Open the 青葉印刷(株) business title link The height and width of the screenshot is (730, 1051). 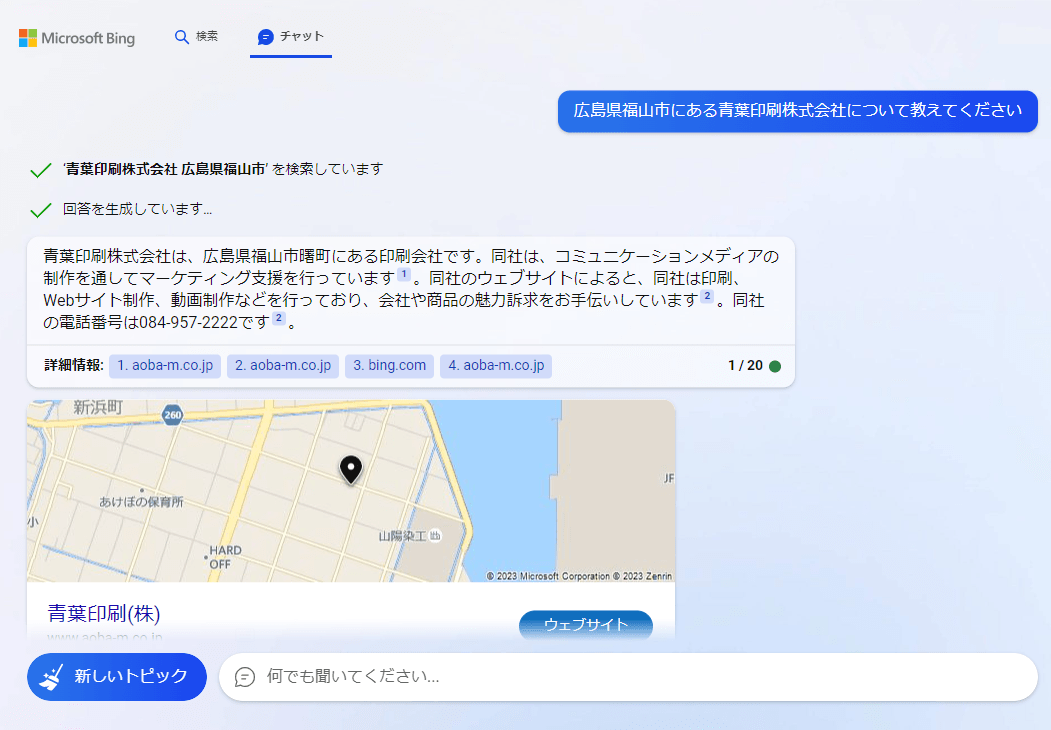(104, 613)
